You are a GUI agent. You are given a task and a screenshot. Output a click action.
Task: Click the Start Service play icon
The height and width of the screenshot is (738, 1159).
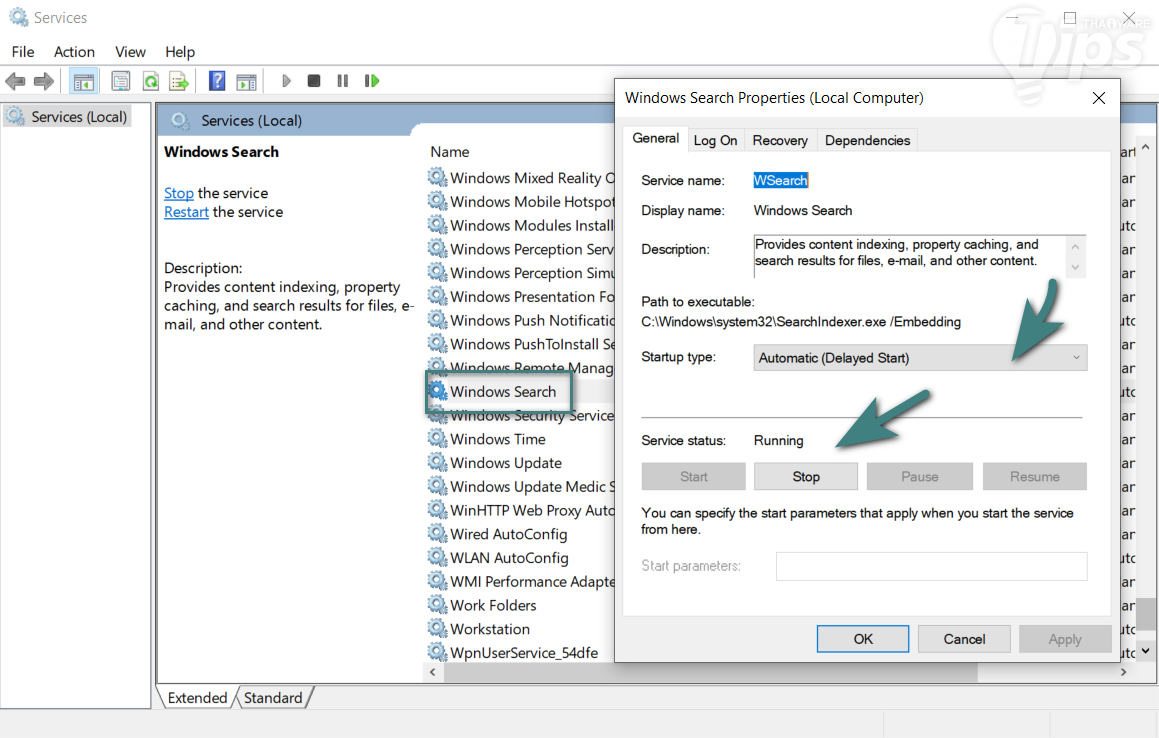point(287,81)
